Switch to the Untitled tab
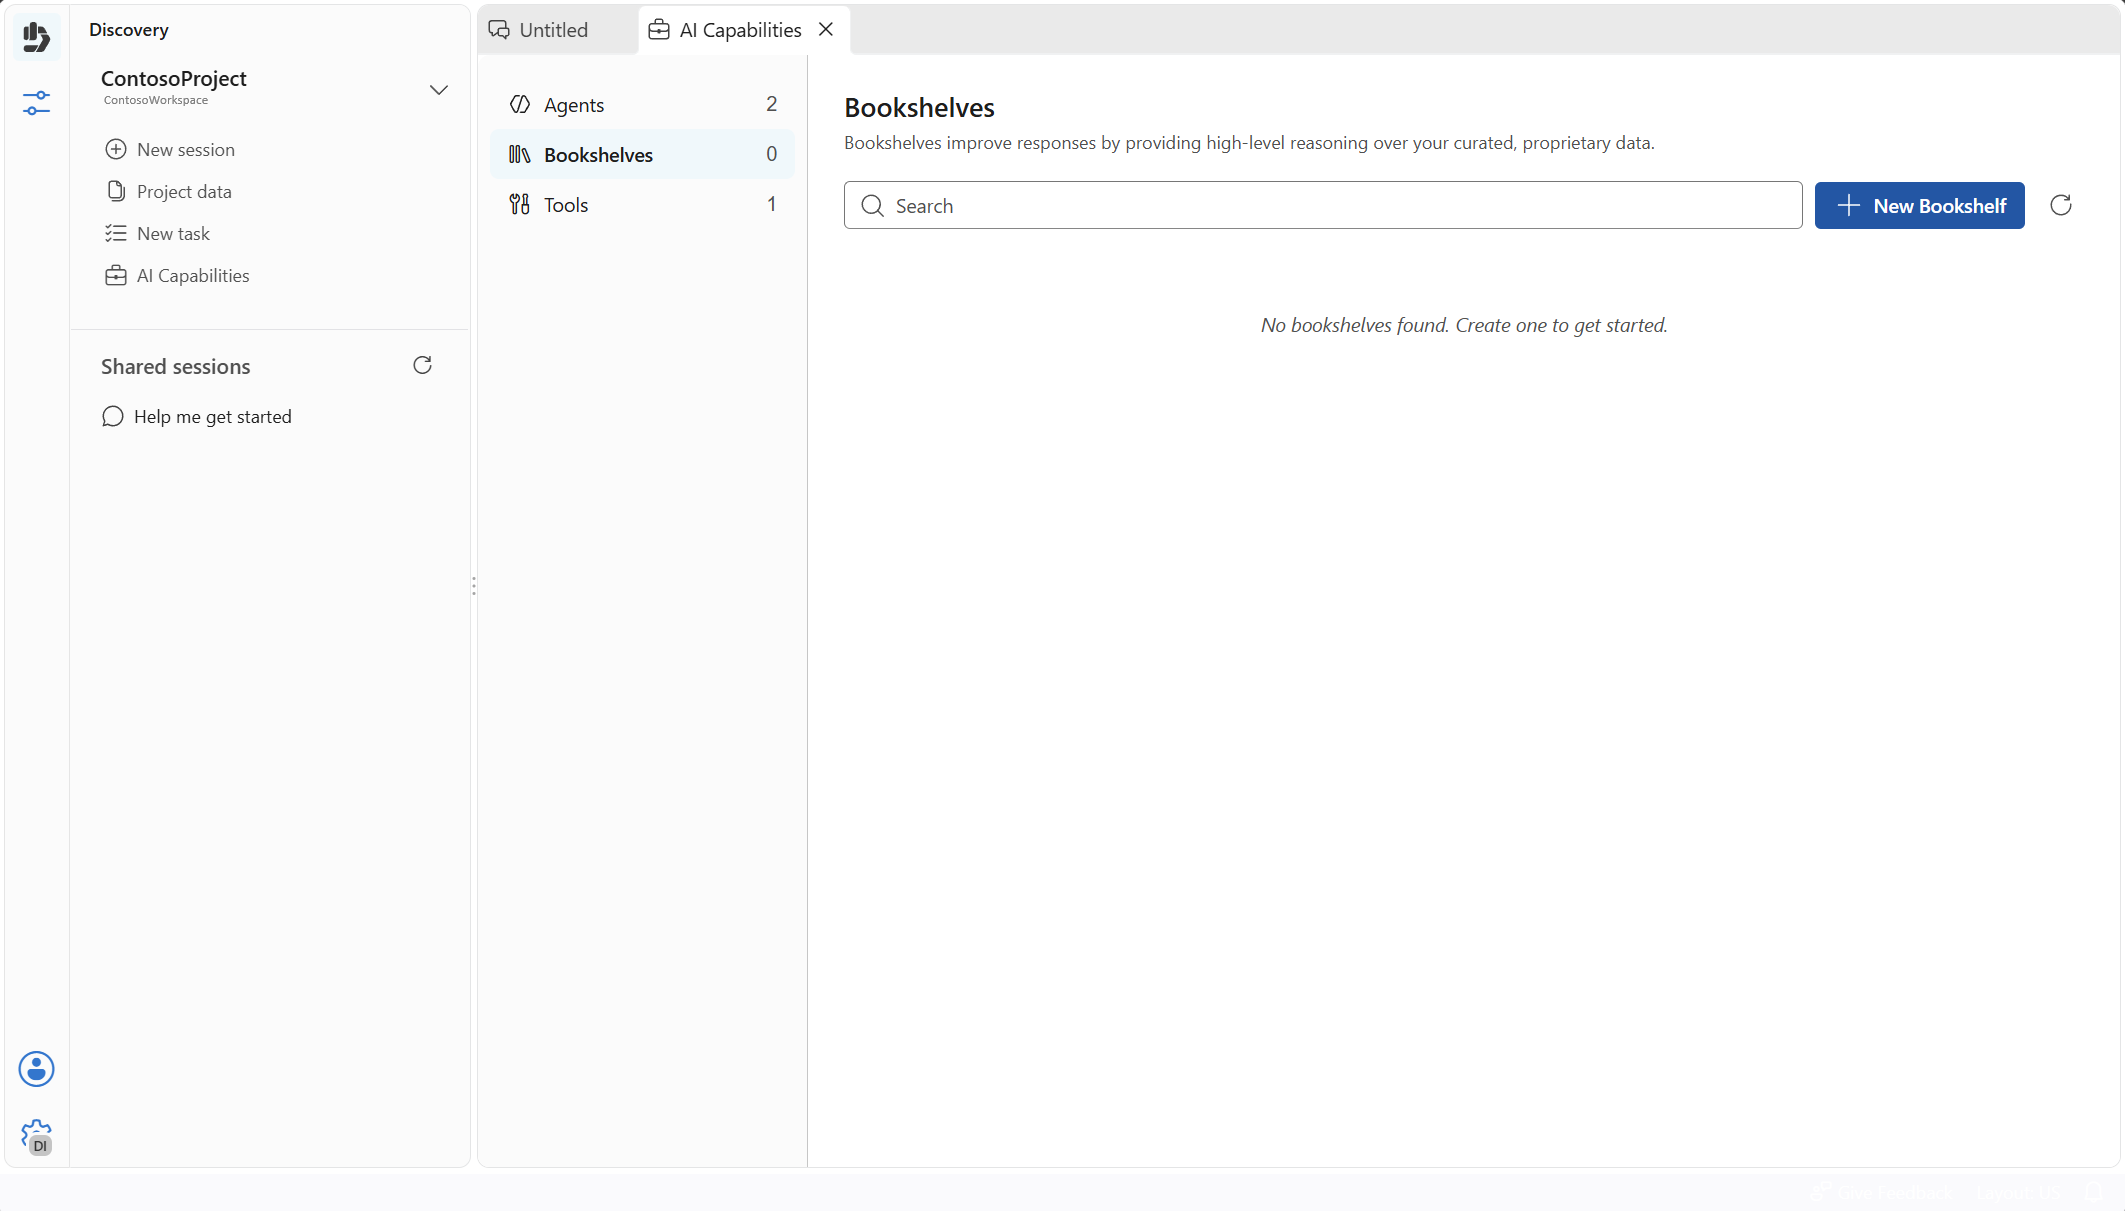Screen dimensions: 2125x1211 [x=539, y=30]
